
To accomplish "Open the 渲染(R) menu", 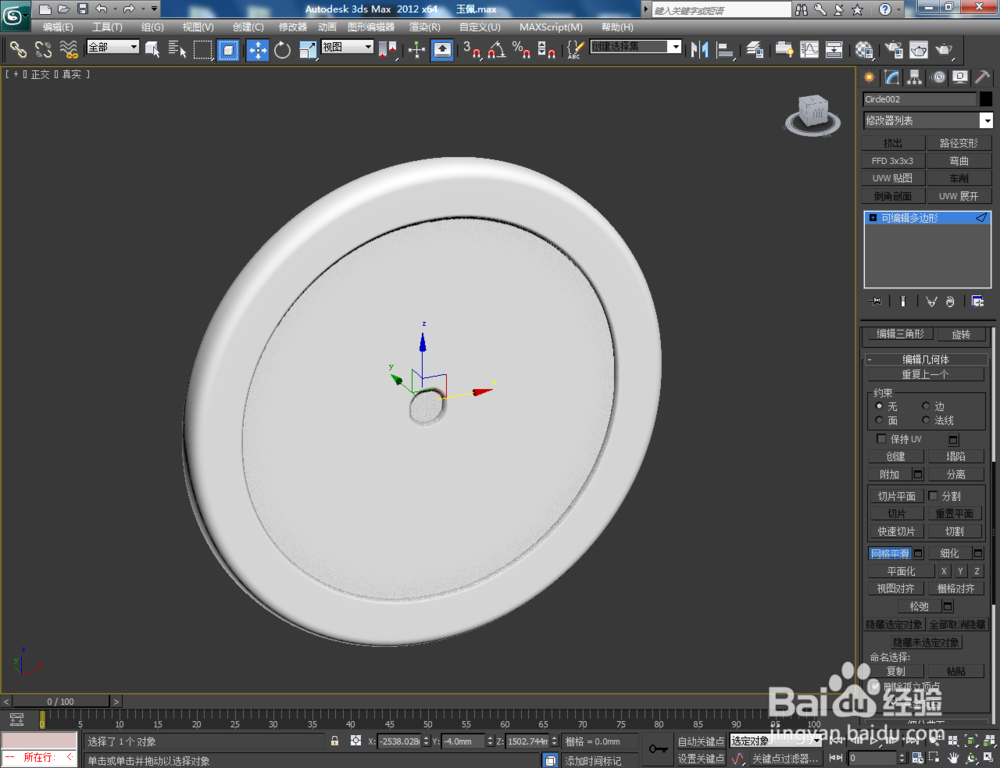I will click(425, 27).
